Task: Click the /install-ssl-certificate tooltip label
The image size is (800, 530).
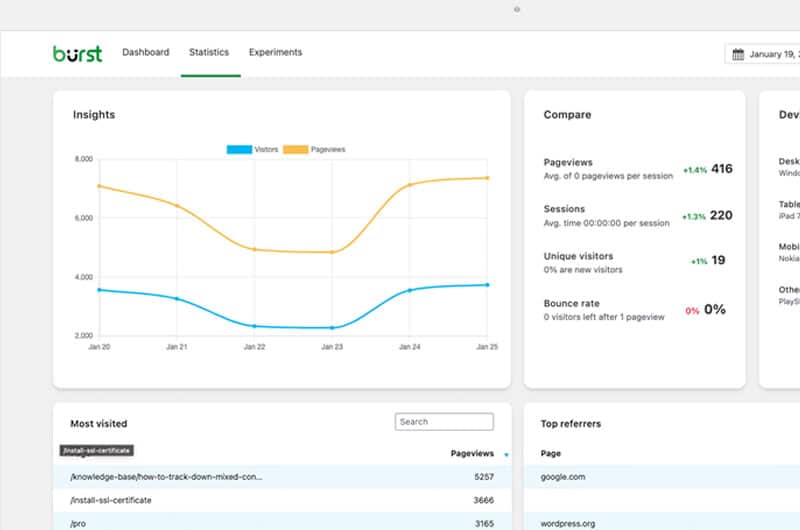Action: click(x=96, y=450)
